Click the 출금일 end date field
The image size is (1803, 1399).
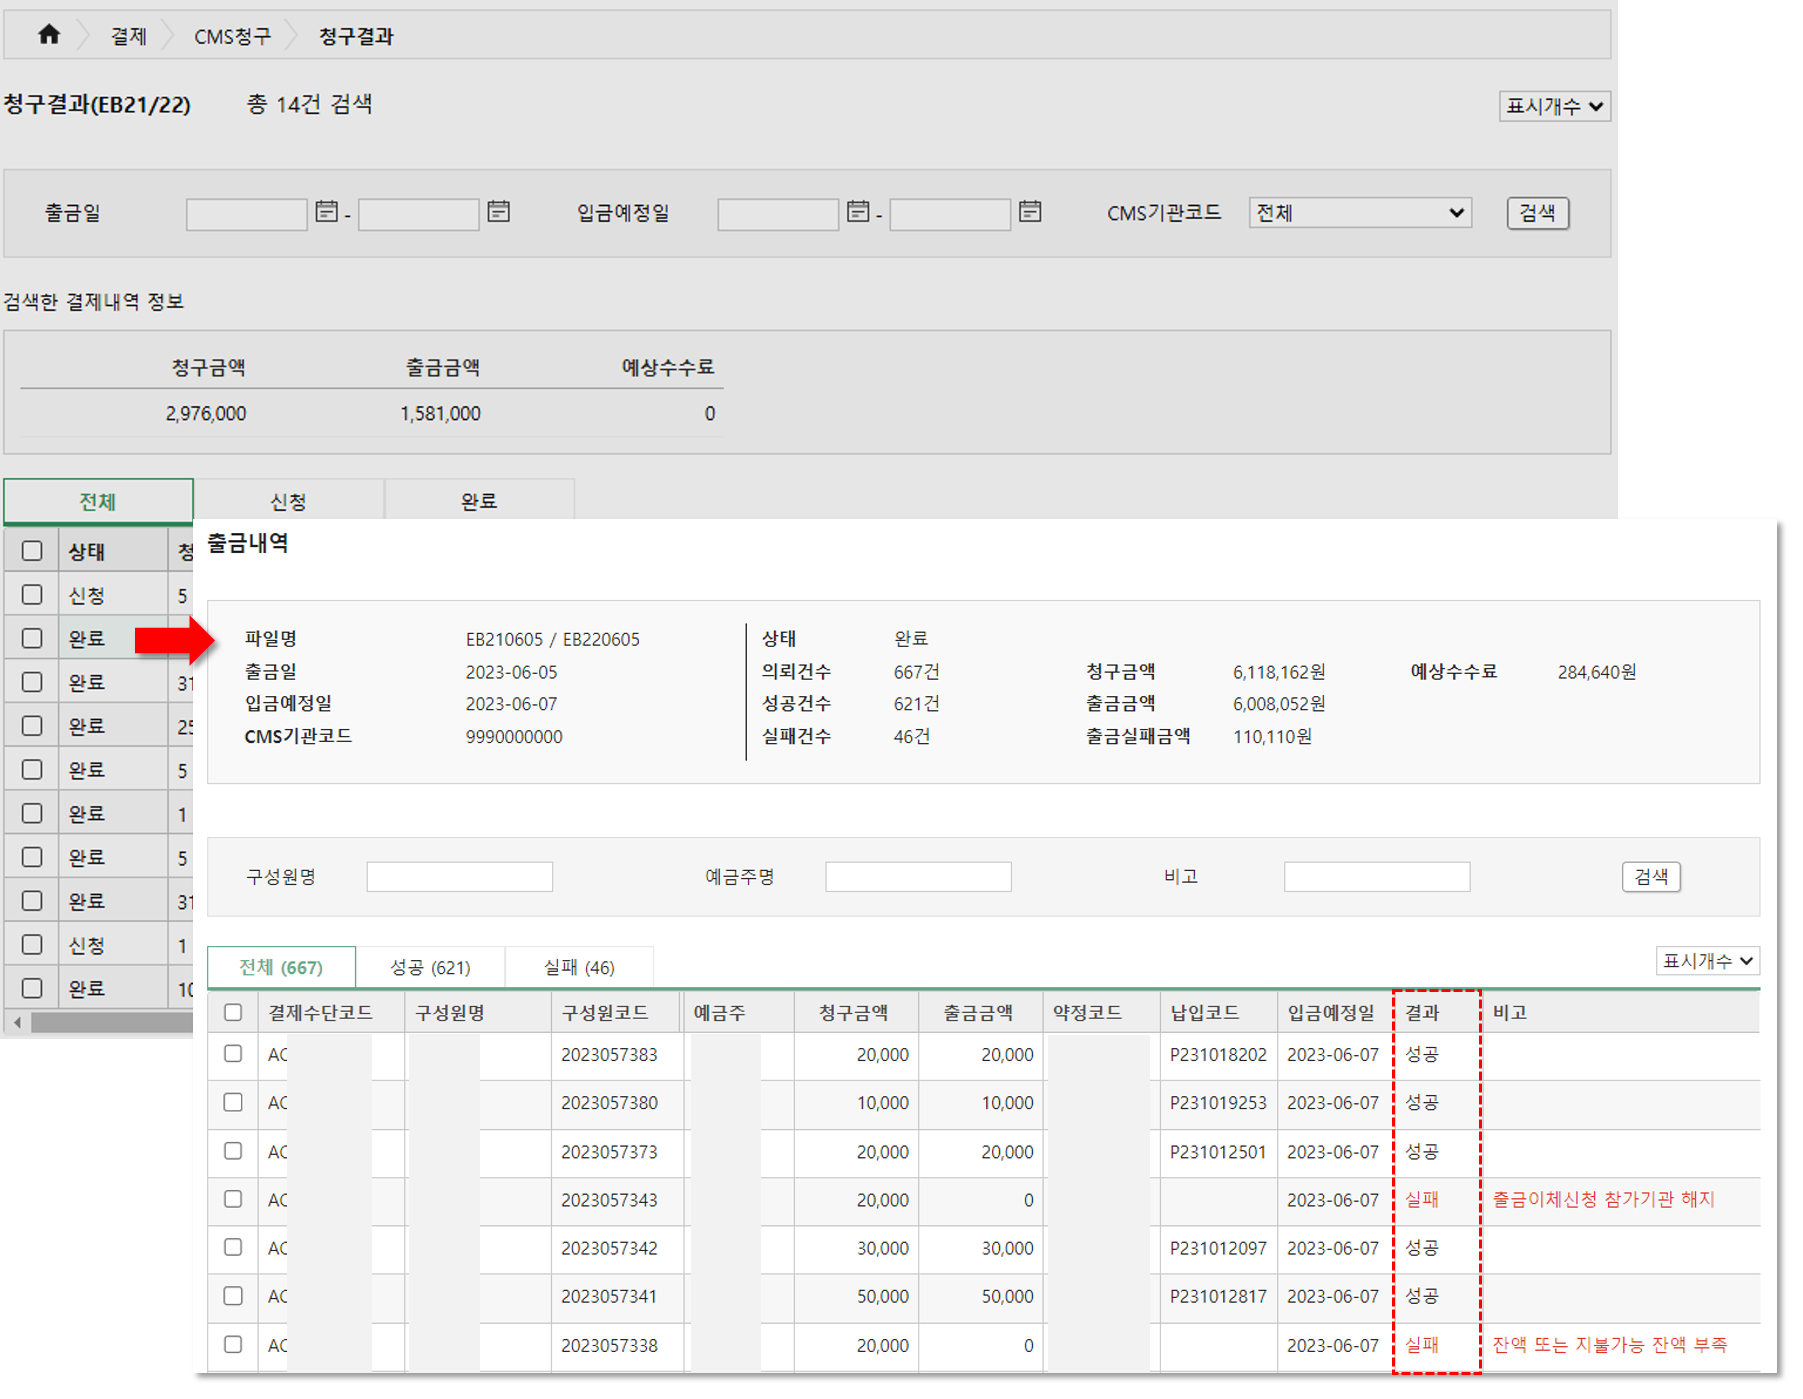(418, 214)
